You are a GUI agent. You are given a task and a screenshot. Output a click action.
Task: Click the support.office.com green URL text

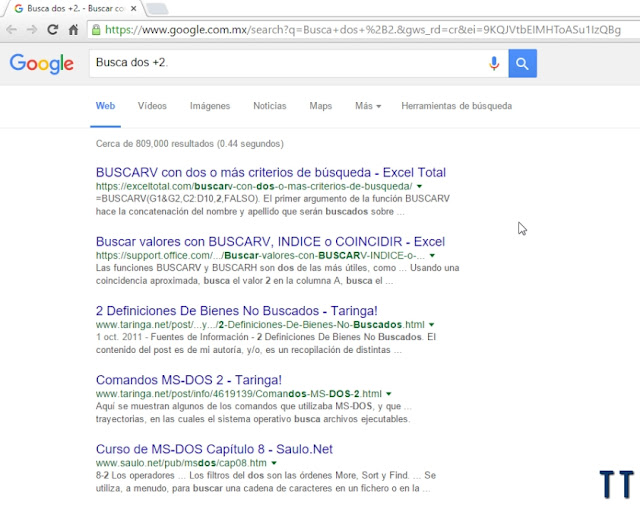(x=260, y=256)
